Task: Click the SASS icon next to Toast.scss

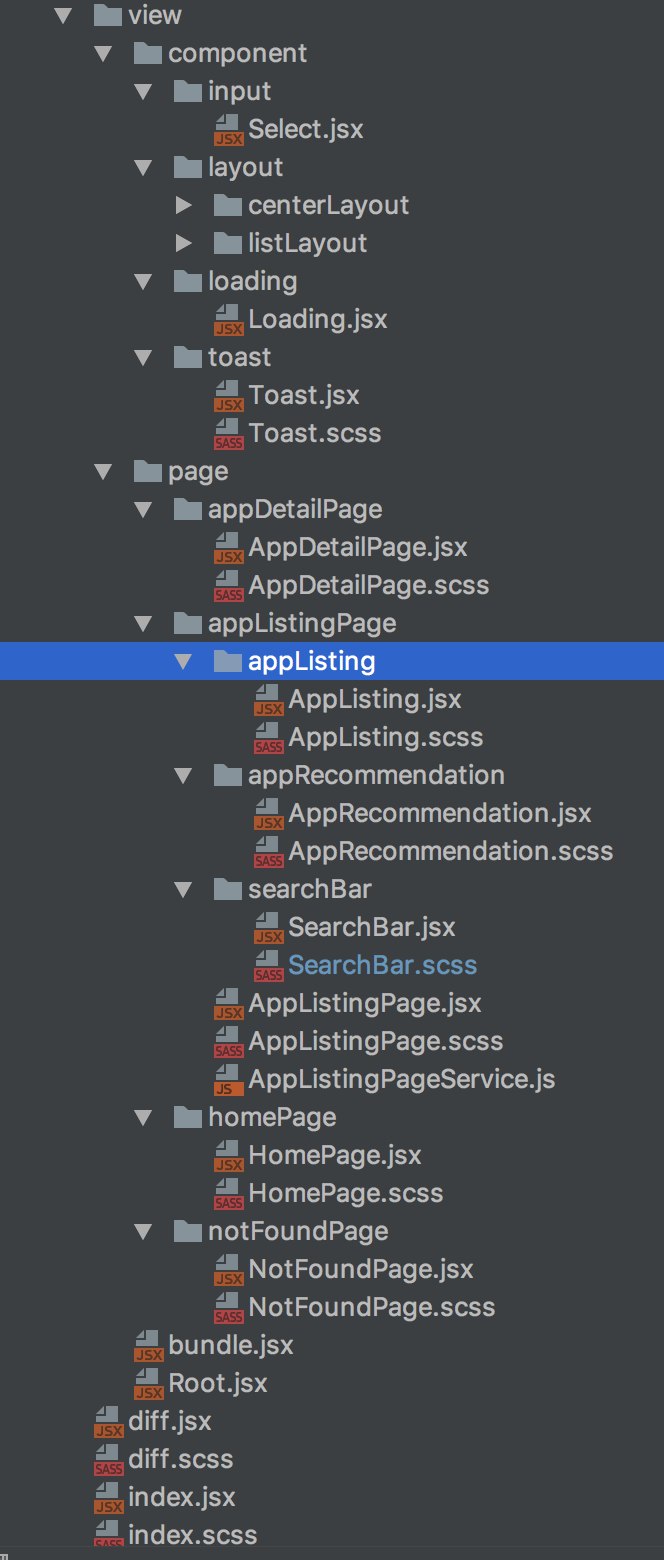Action: coord(229,434)
